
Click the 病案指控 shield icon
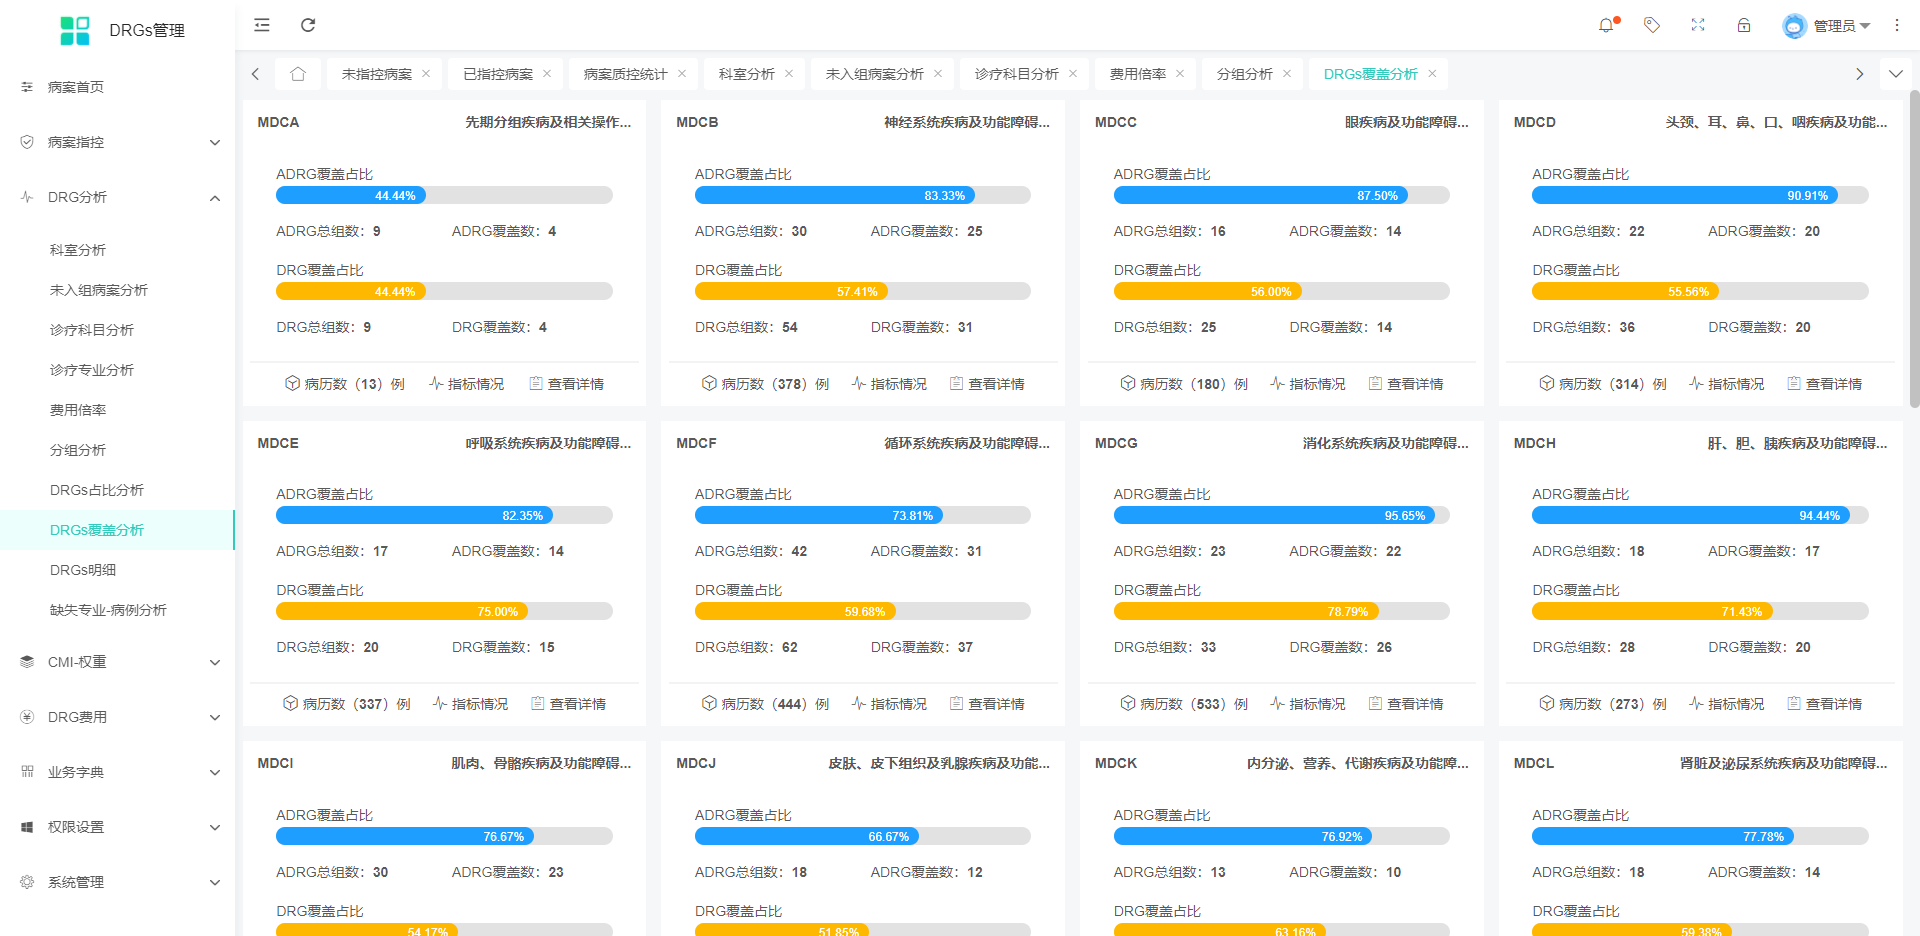(x=27, y=142)
